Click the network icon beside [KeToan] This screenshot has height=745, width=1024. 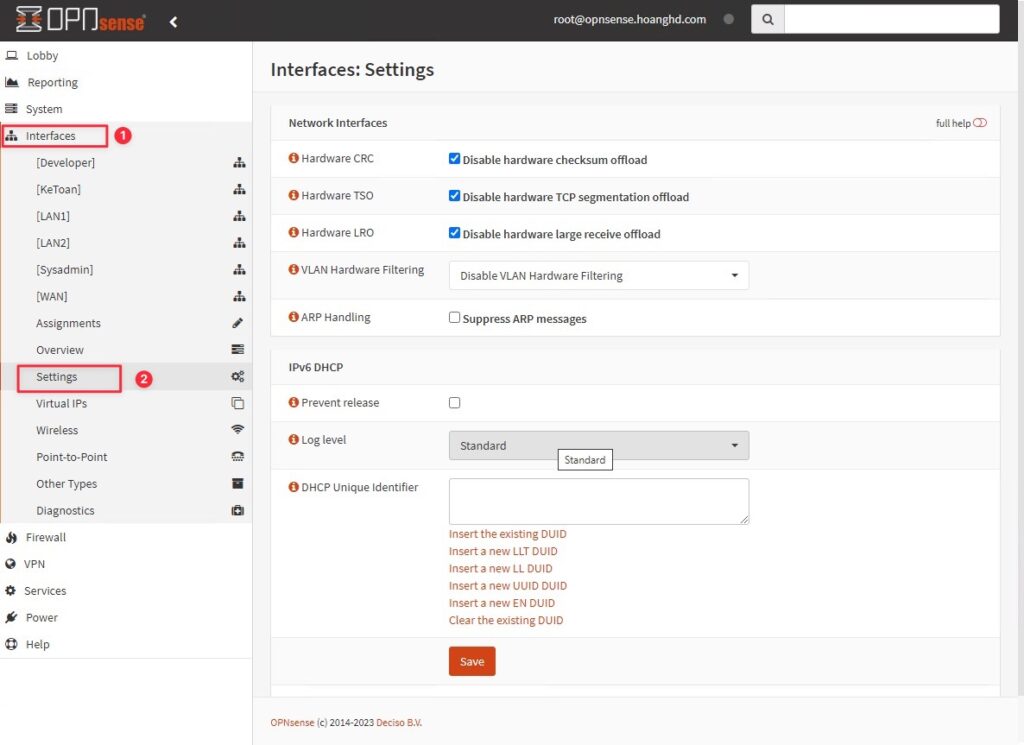point(239,189)
